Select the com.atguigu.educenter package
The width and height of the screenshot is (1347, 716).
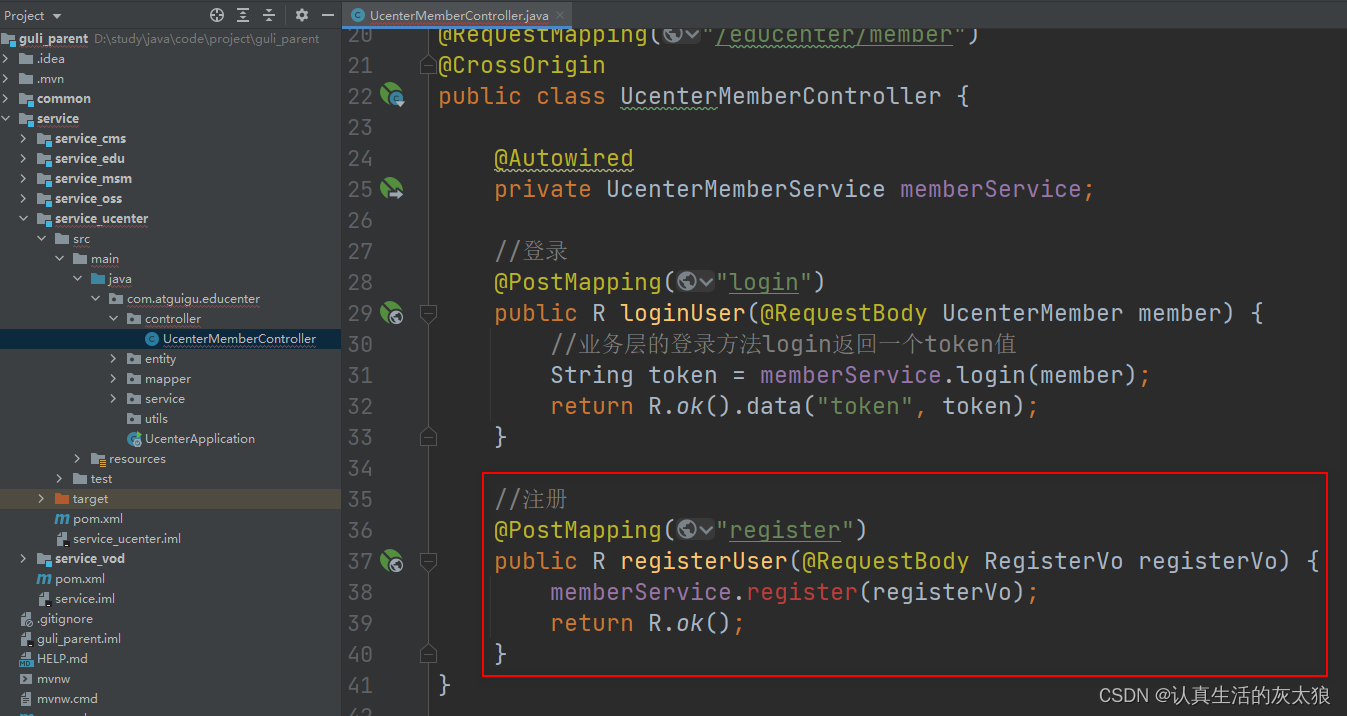[x=193, y=299]
